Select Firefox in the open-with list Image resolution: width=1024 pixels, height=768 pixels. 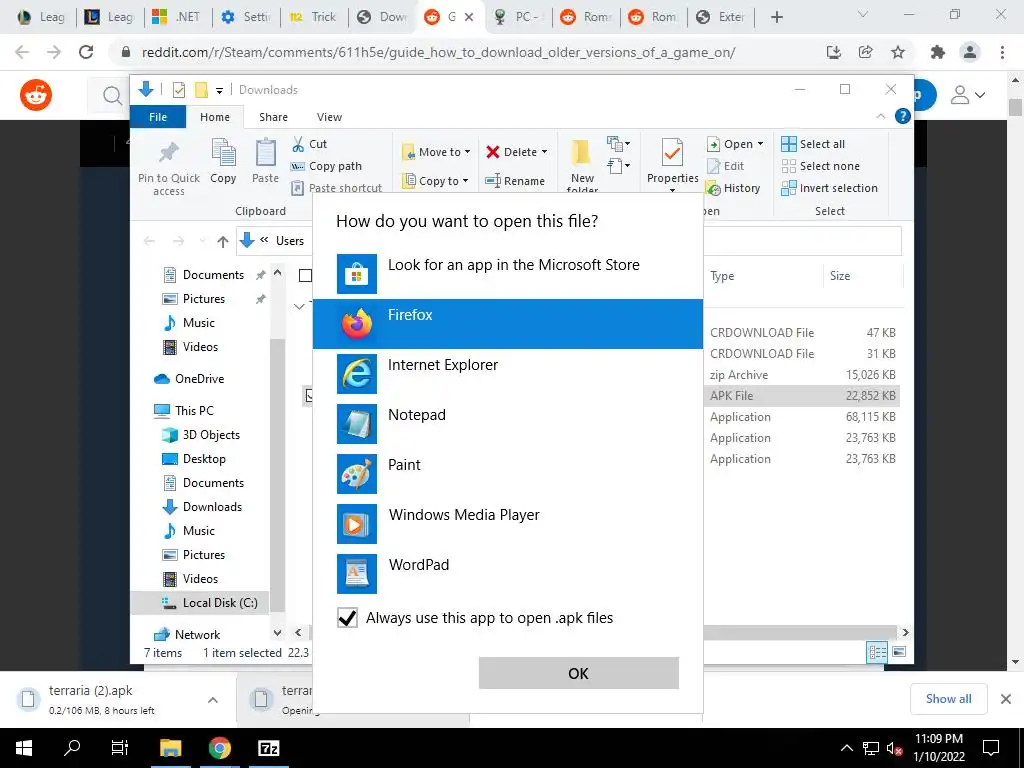[x=507, y=324]
